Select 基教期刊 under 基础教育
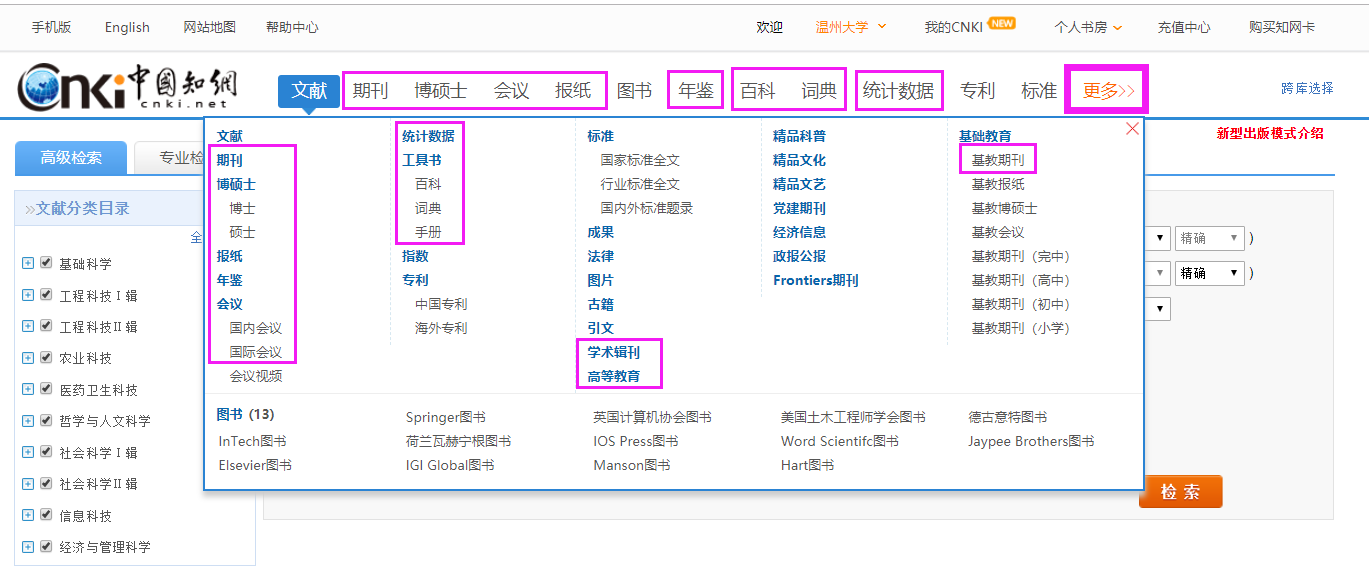Image resolution: width=1369 pixels, height=575 pixels. [x=998, y=159]
